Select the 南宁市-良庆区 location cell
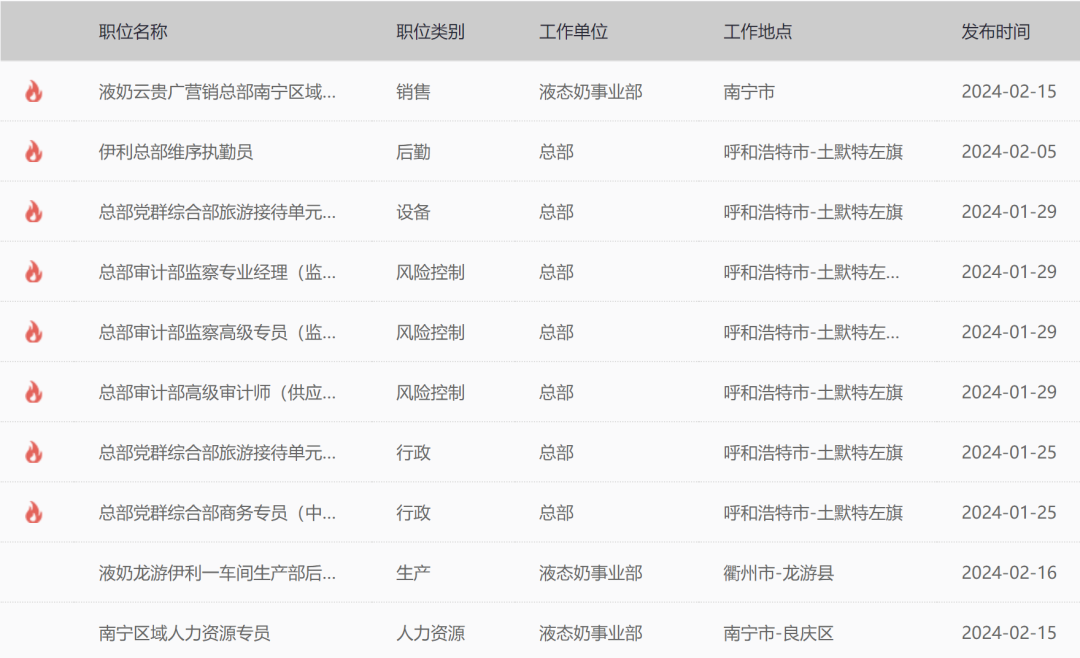Viewport: 1080px width, 658px height. click(778, 633)
